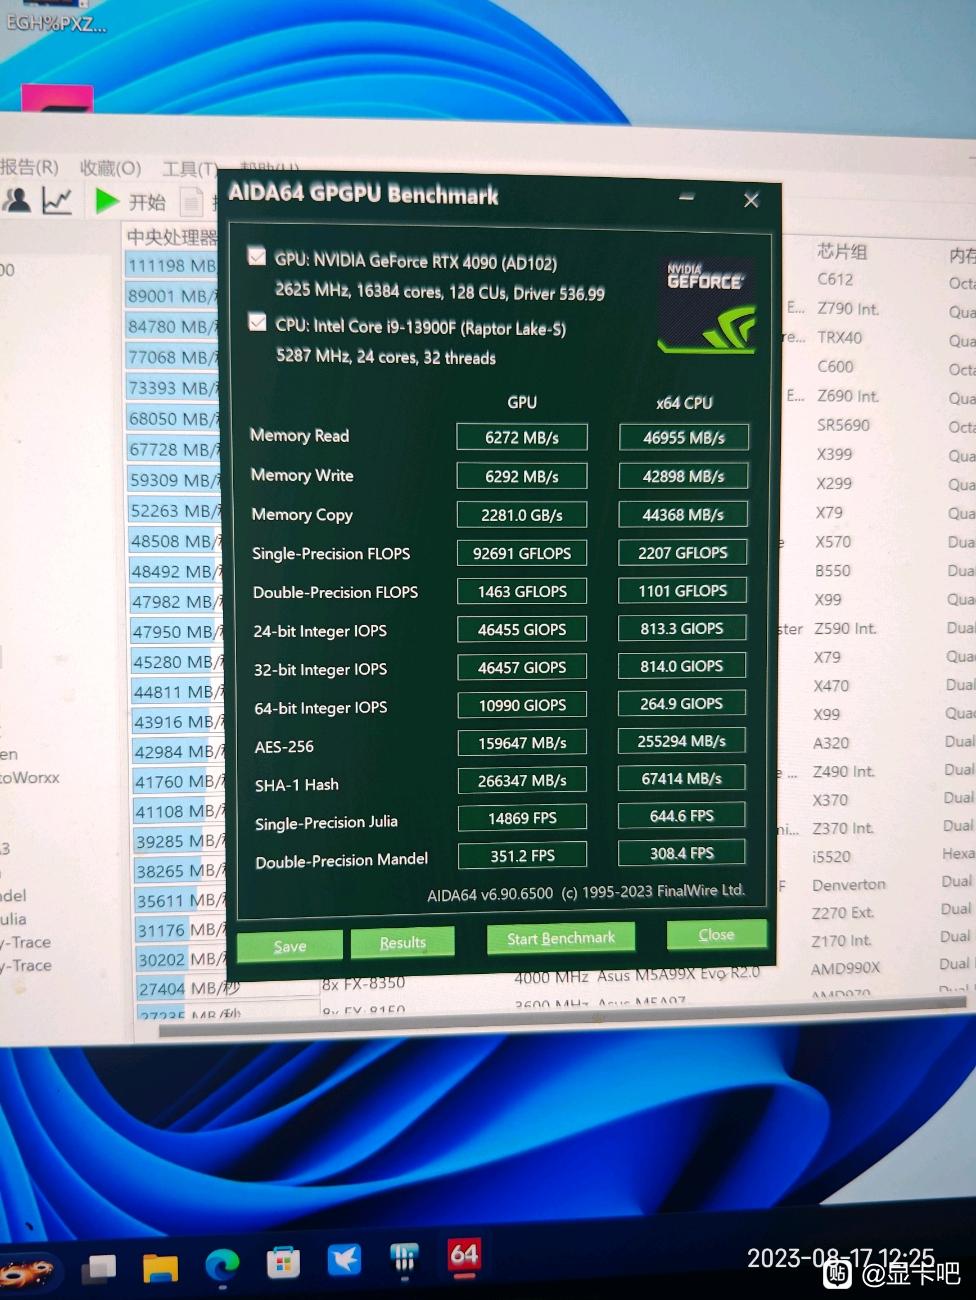Click CPU 32-bit Integer result 814.0 GIOPS

tap(682, 666)
